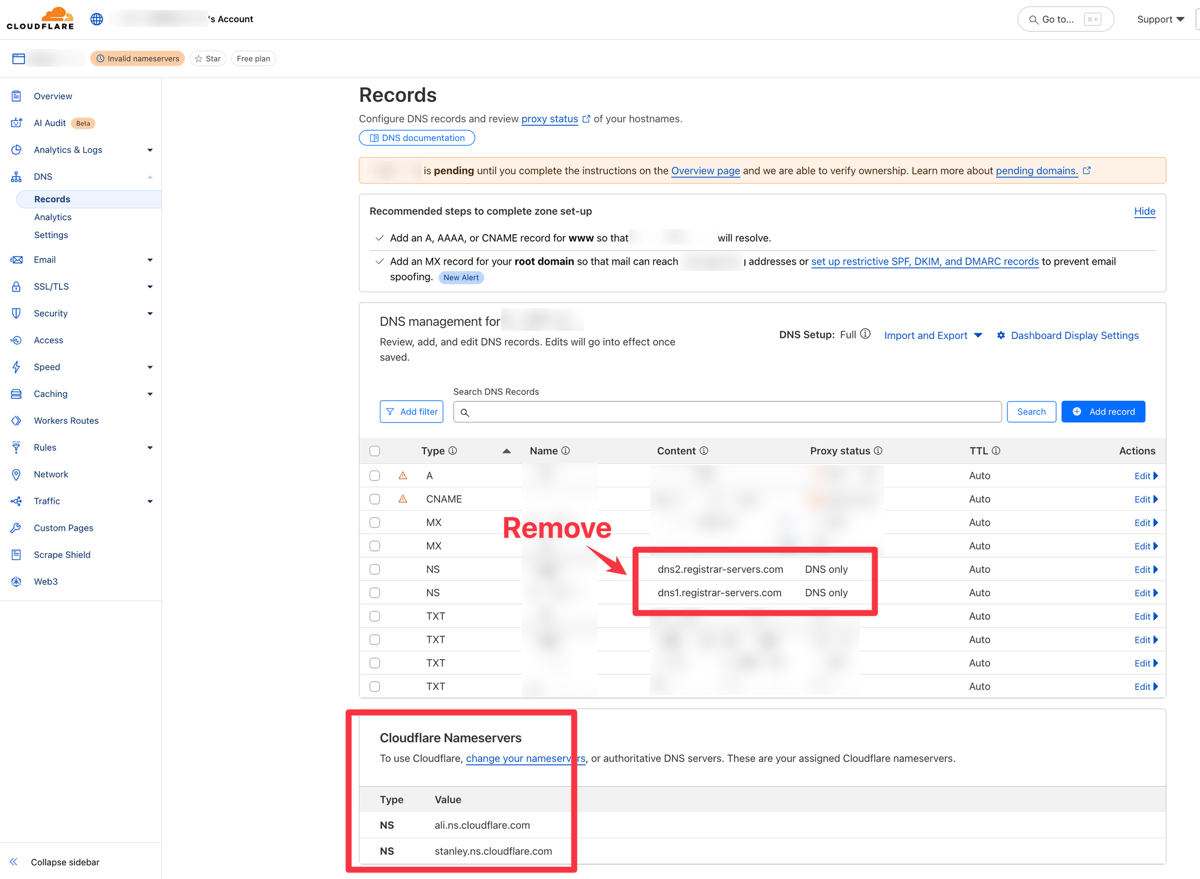The image size is (1200, 879).
Task: Click the Cloudflare logo
Action: 41,18
